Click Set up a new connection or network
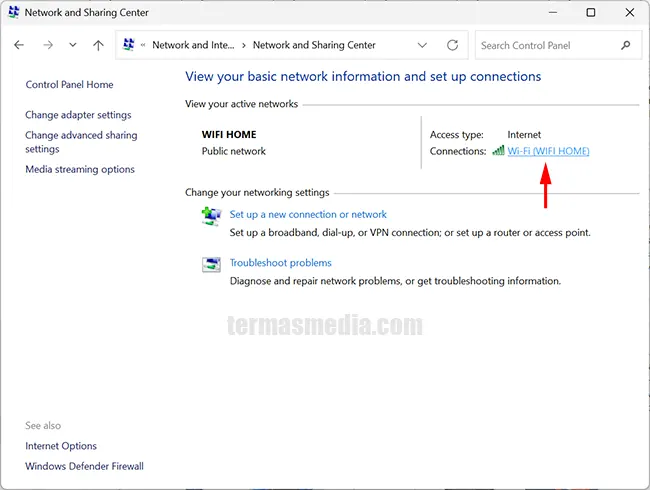The width and height of the screenshot is (650, 490). (308, 214)
